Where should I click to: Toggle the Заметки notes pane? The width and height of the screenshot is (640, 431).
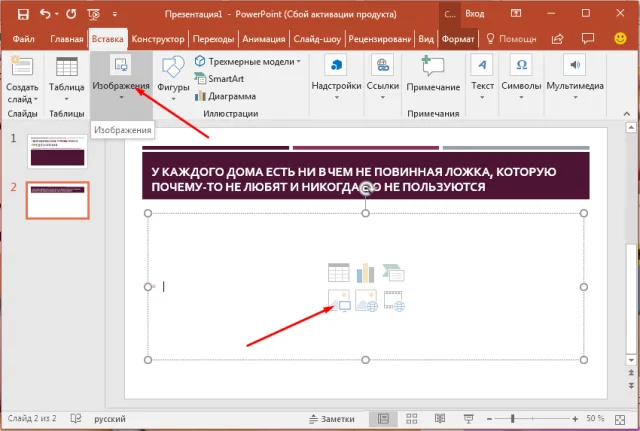[x=332, y=419]
